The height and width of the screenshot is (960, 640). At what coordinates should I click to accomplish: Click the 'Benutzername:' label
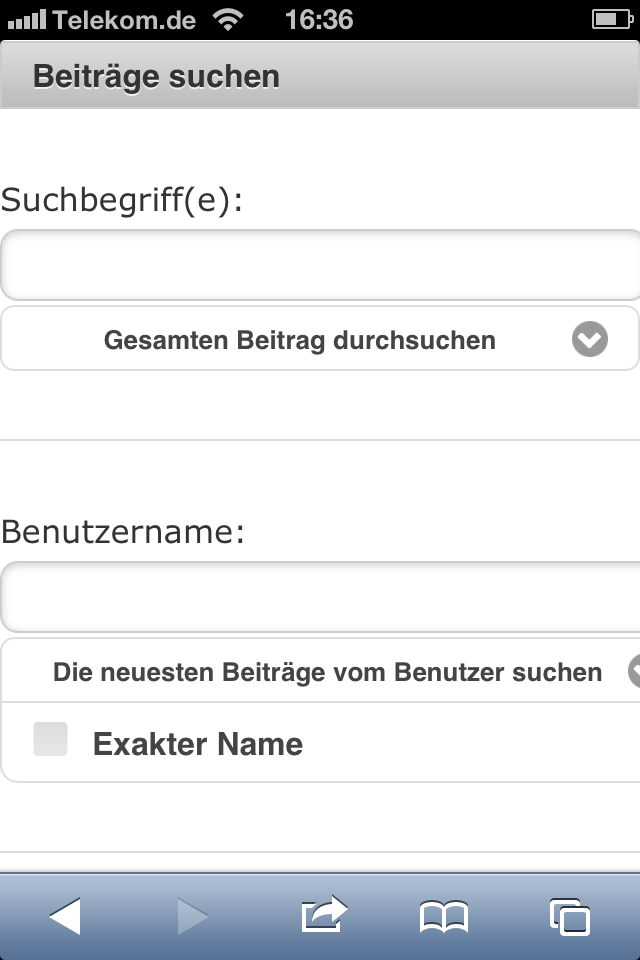click(x=123, y=532)
